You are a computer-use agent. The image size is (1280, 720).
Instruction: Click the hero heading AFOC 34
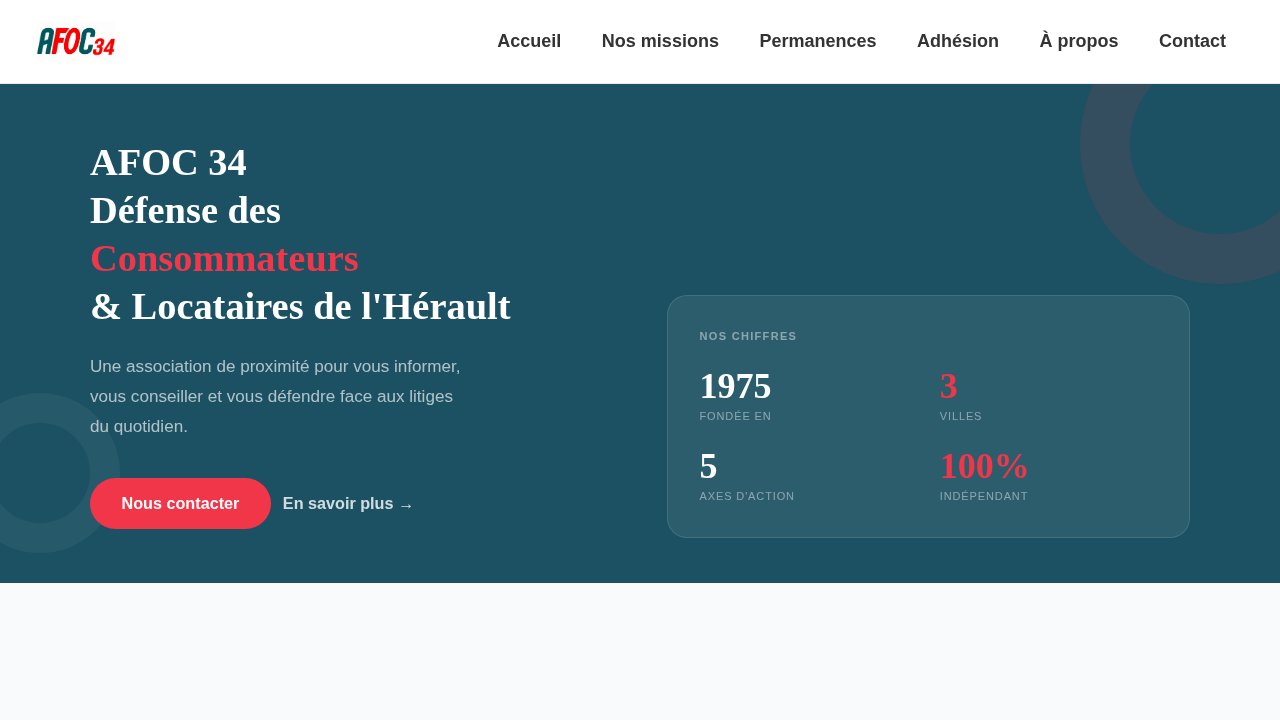tap(168, 162)
